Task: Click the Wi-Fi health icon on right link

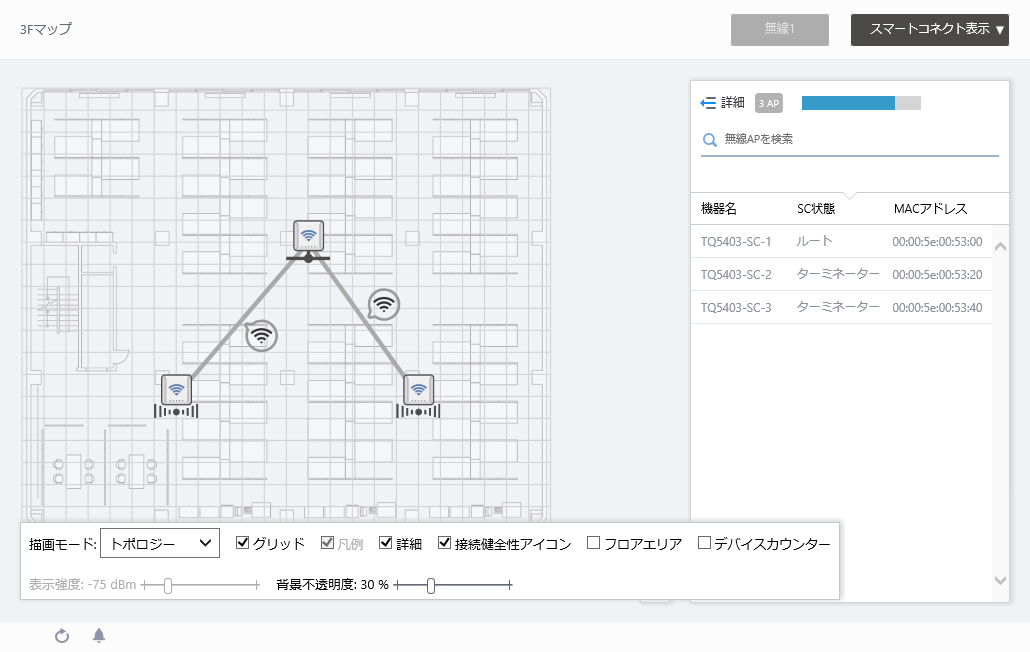Action: coord(384,303)
